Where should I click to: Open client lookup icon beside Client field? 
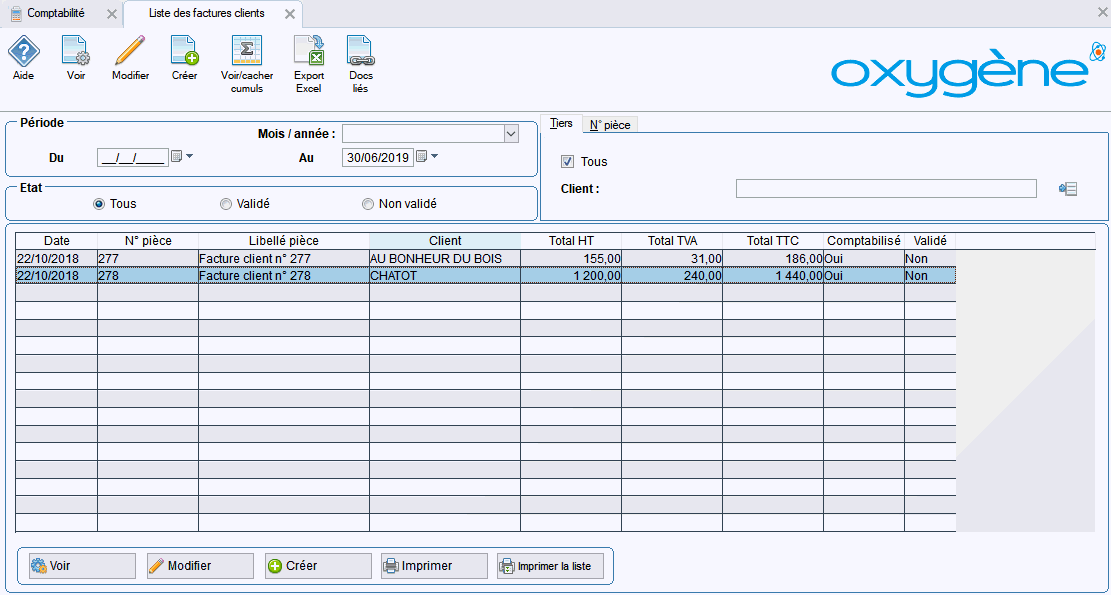point(1068,189)
